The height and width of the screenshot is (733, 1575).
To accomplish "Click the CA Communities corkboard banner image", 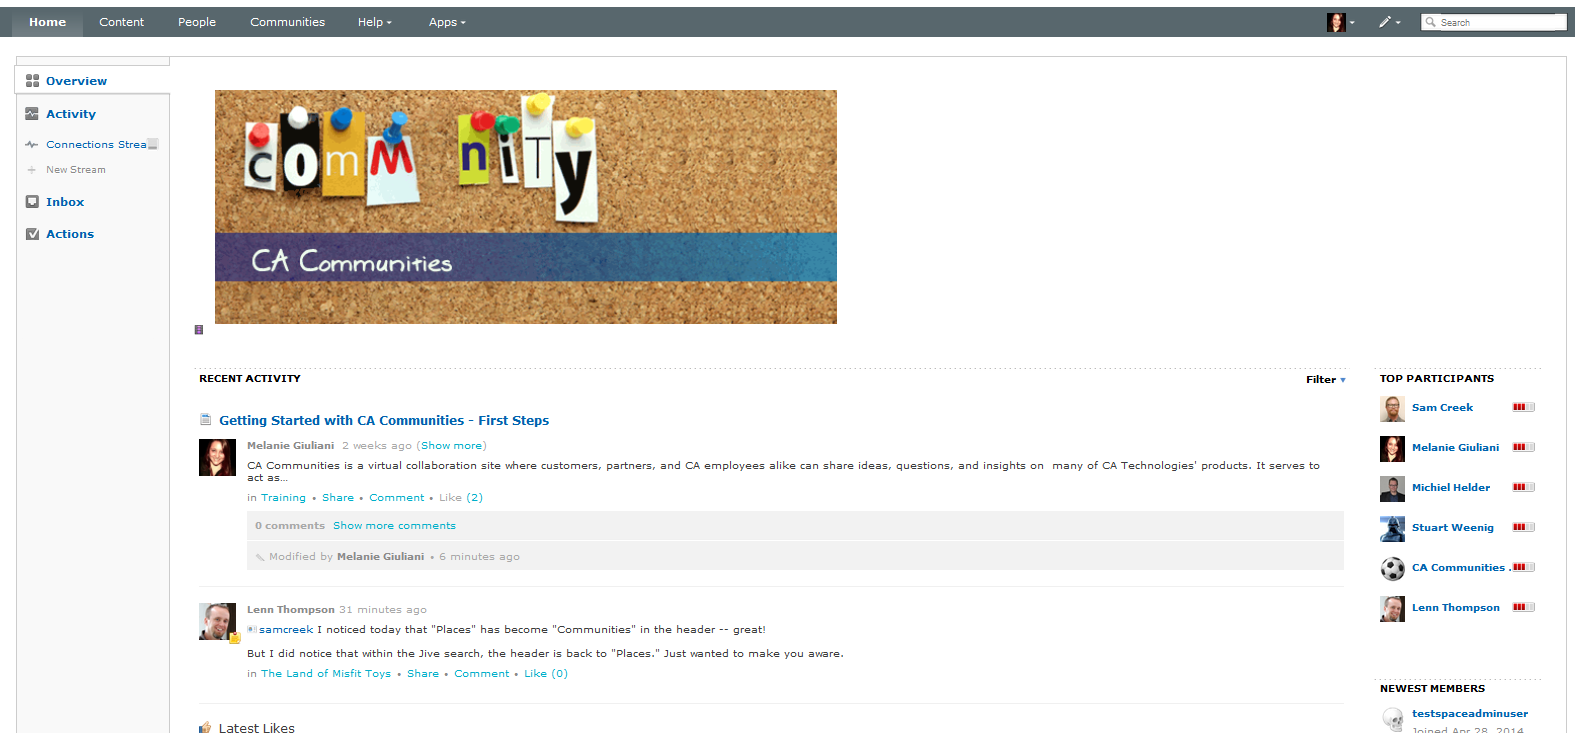I will (526, 207).
